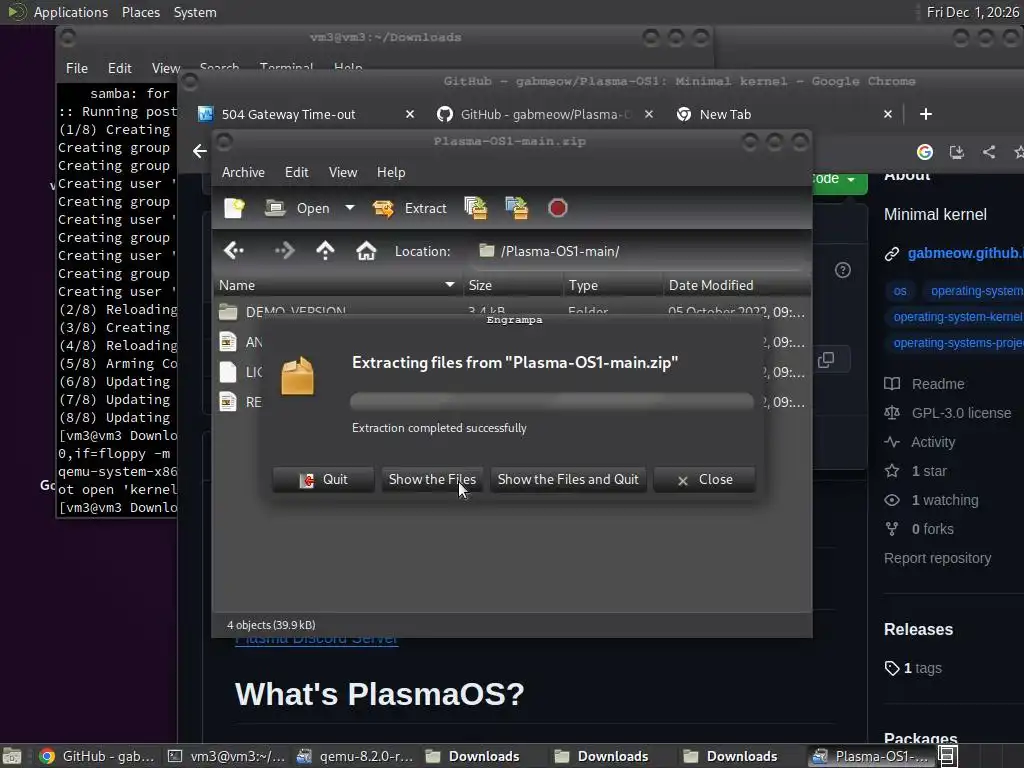This screenshot has width=1024, height=768.
Task: Click the copy icon on the GitHub page
Action: pyautogui.click(x=826, y=360)
